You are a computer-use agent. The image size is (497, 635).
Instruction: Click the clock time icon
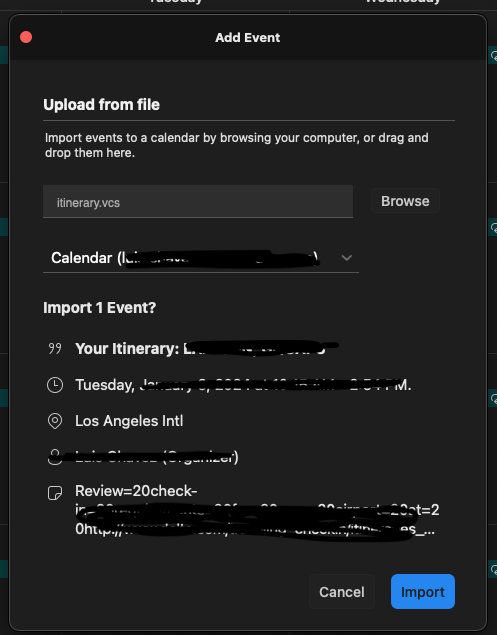(x=55, y=385)
